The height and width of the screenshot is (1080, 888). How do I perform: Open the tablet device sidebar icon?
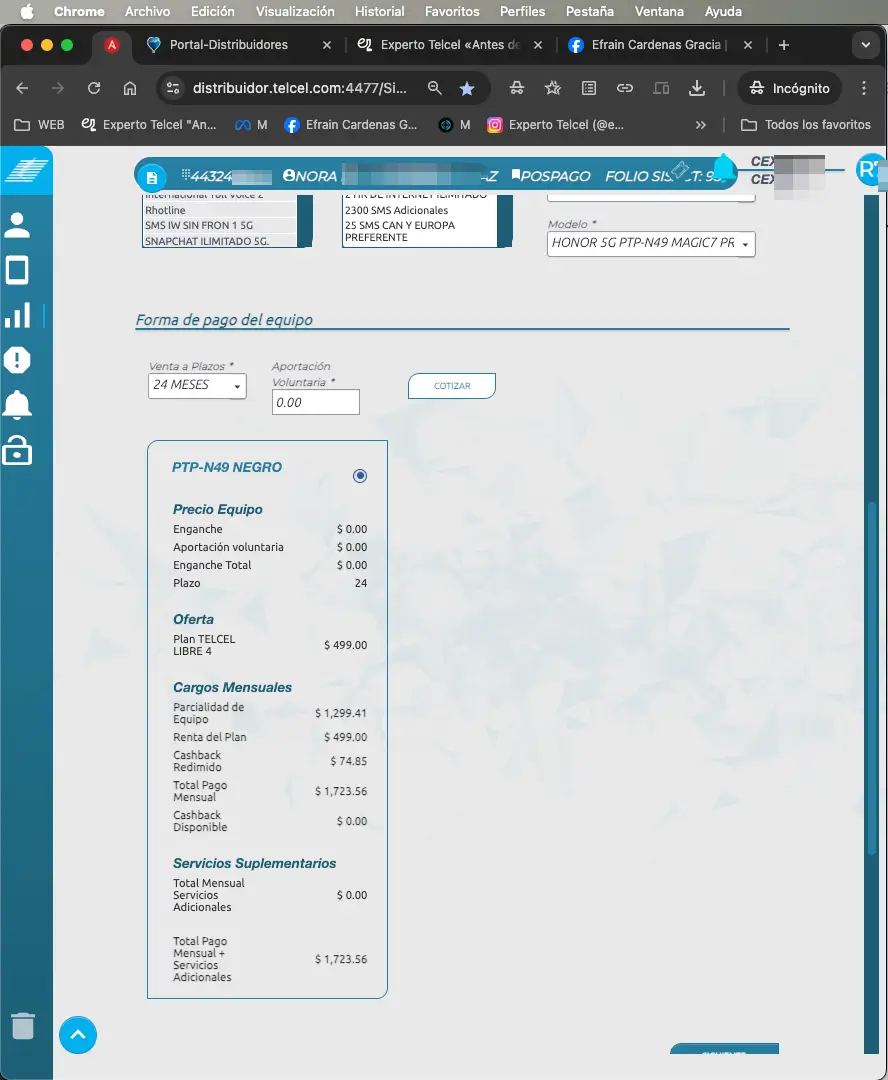tap(18, 270)
